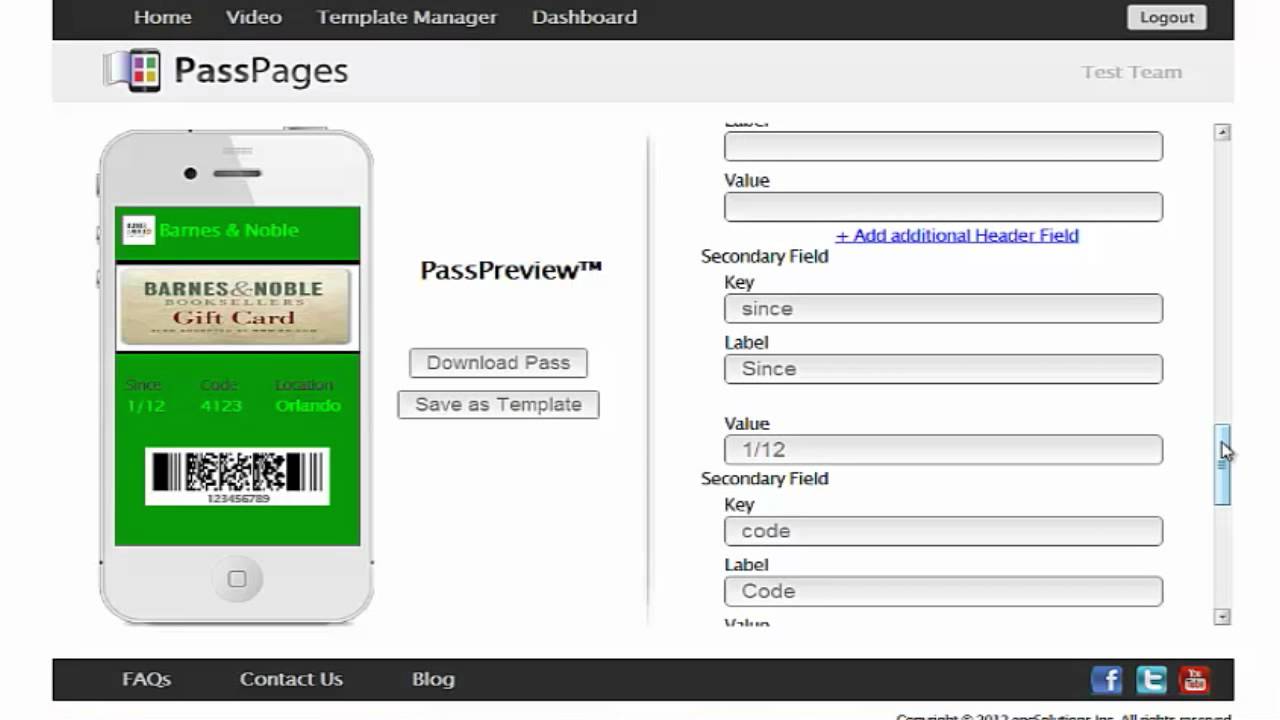Click Download Pass button

[x=498, y=363]
